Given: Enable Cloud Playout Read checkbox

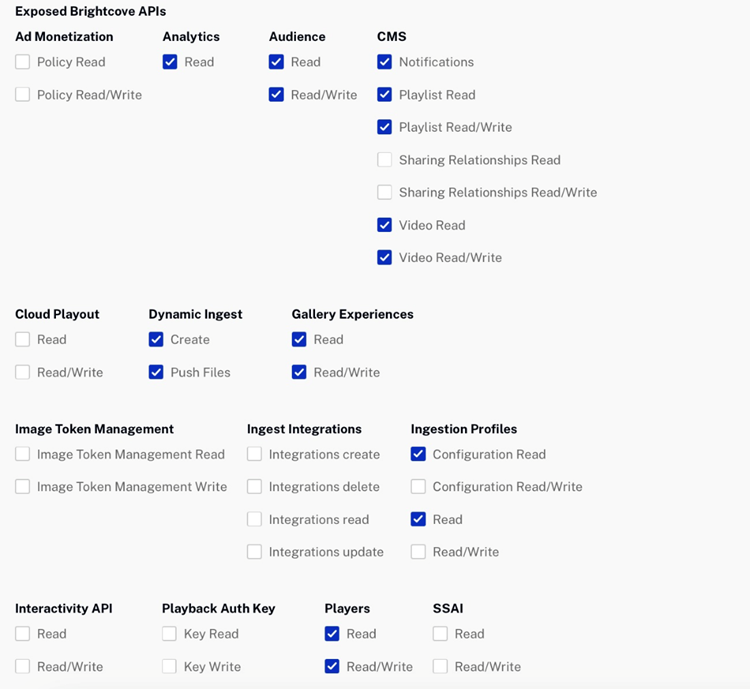Looking at the screenshot, I should point(23,340).
